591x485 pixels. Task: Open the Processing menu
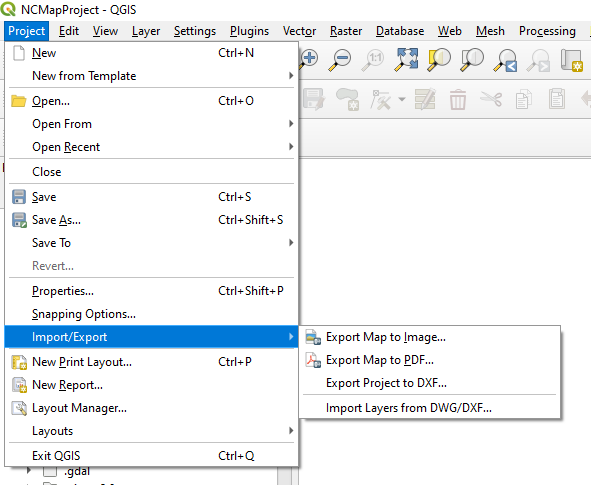547,31
